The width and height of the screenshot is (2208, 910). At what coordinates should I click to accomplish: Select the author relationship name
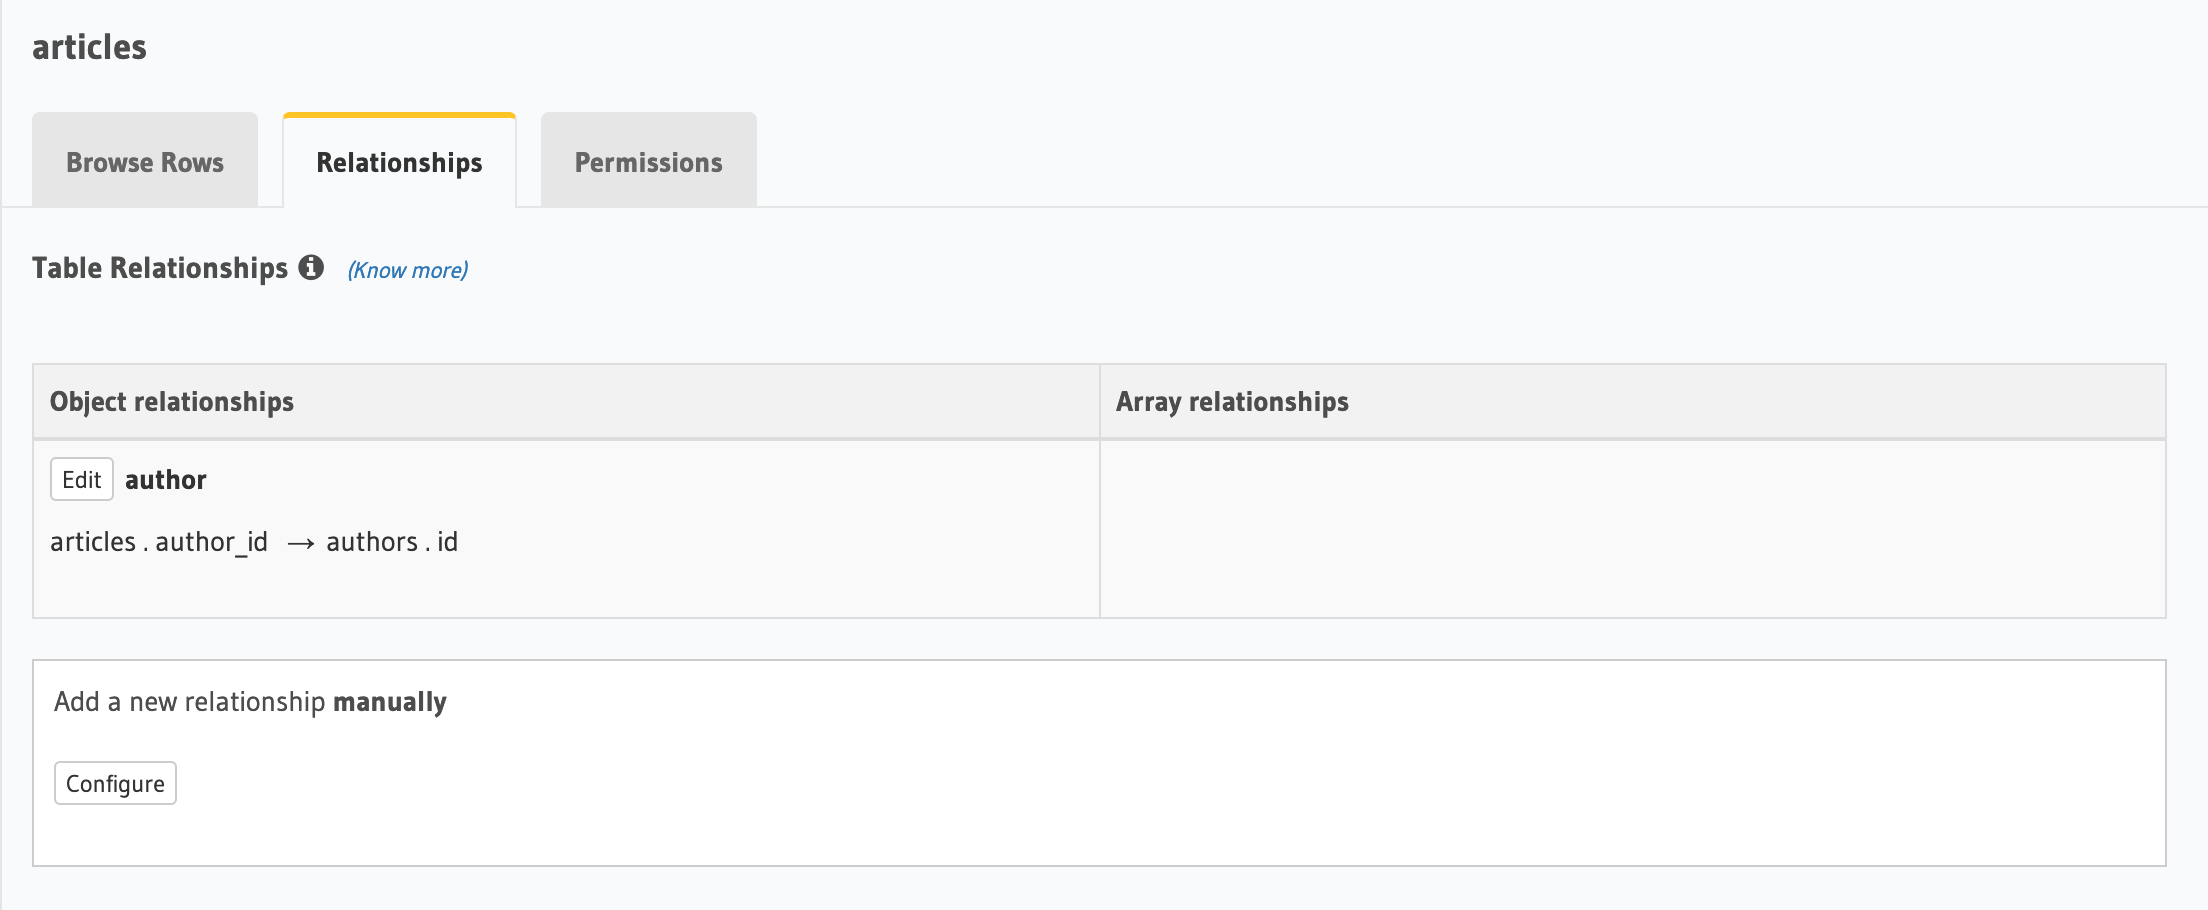[166, 479]
